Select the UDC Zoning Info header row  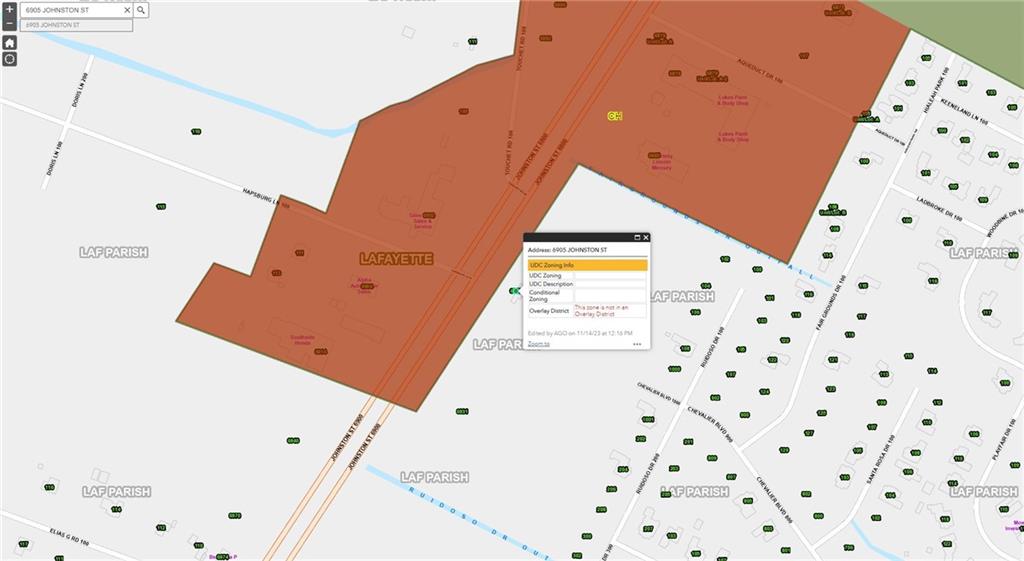[586, 265]
